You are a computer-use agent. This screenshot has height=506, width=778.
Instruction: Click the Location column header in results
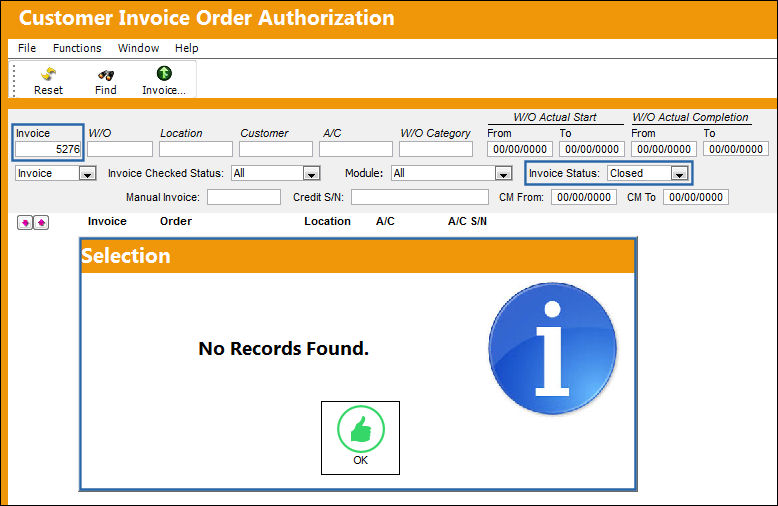[x=327, y=221]
